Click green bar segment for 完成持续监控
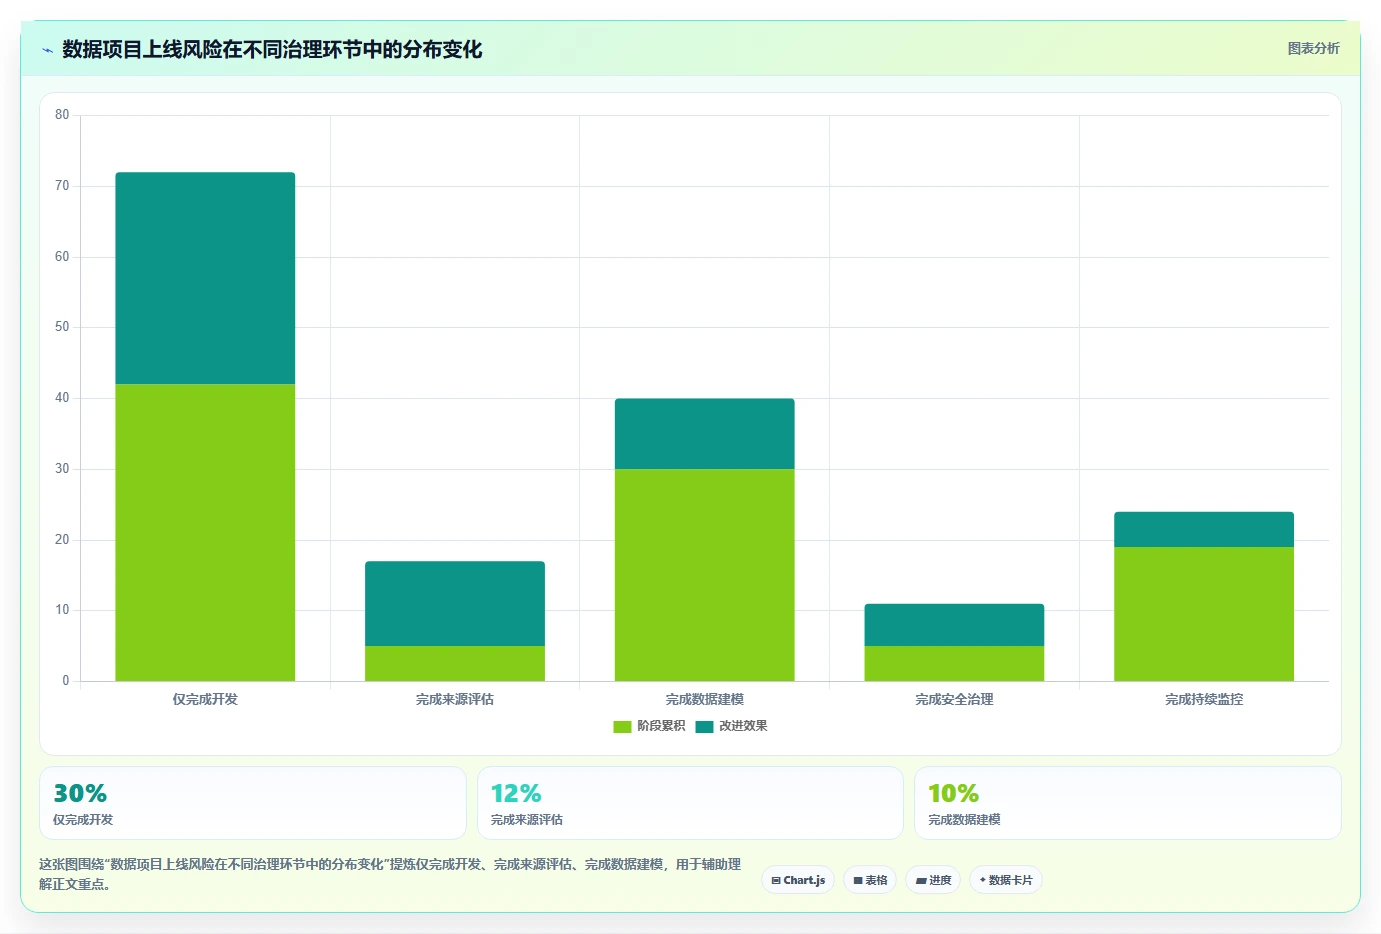Image resolution: width=1381 pixels, height=934 pixels. pos(1204,614)
